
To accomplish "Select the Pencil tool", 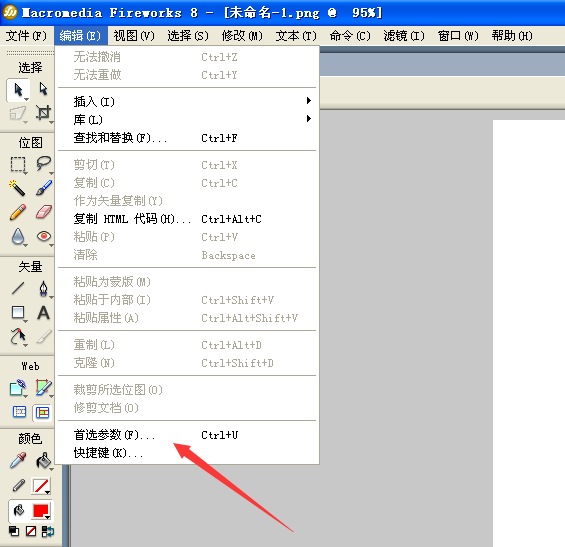I will [x=18, y=212].
